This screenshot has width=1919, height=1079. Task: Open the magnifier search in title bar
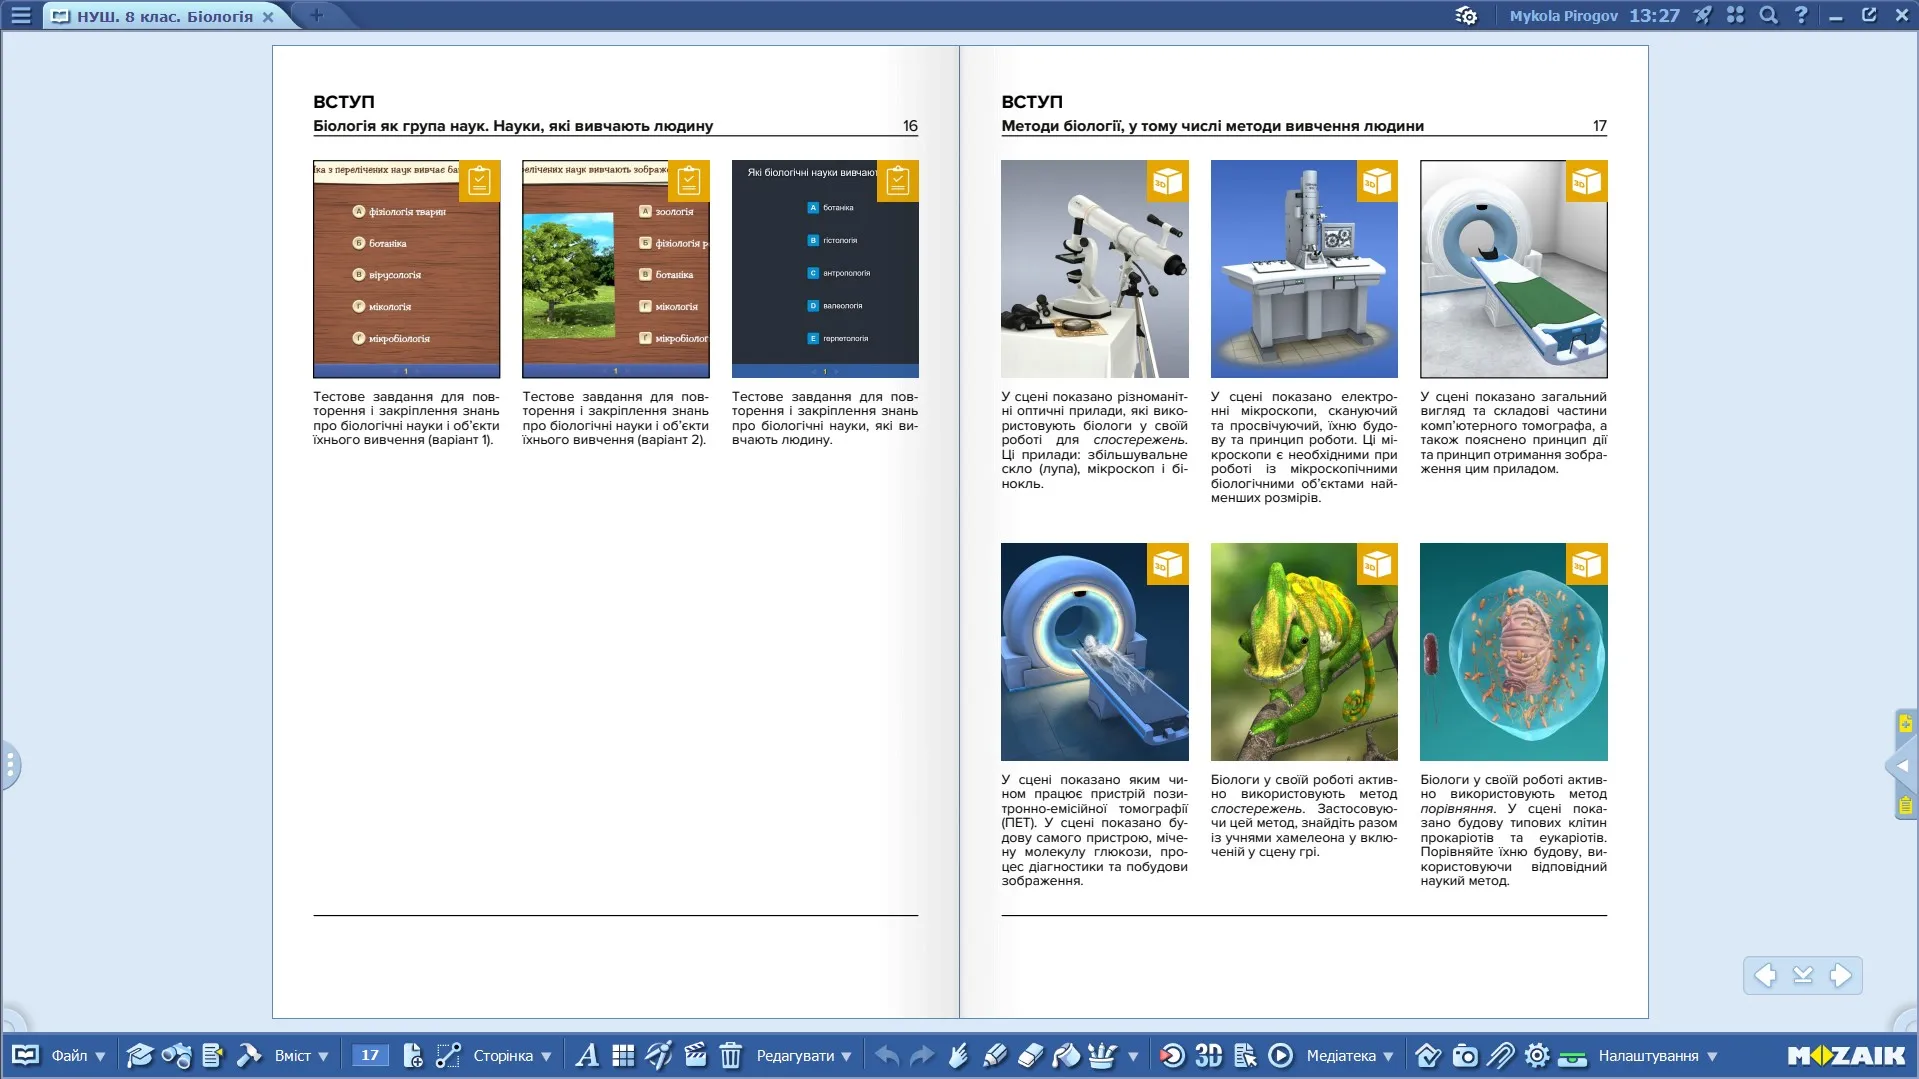[x=1768, y=15]
